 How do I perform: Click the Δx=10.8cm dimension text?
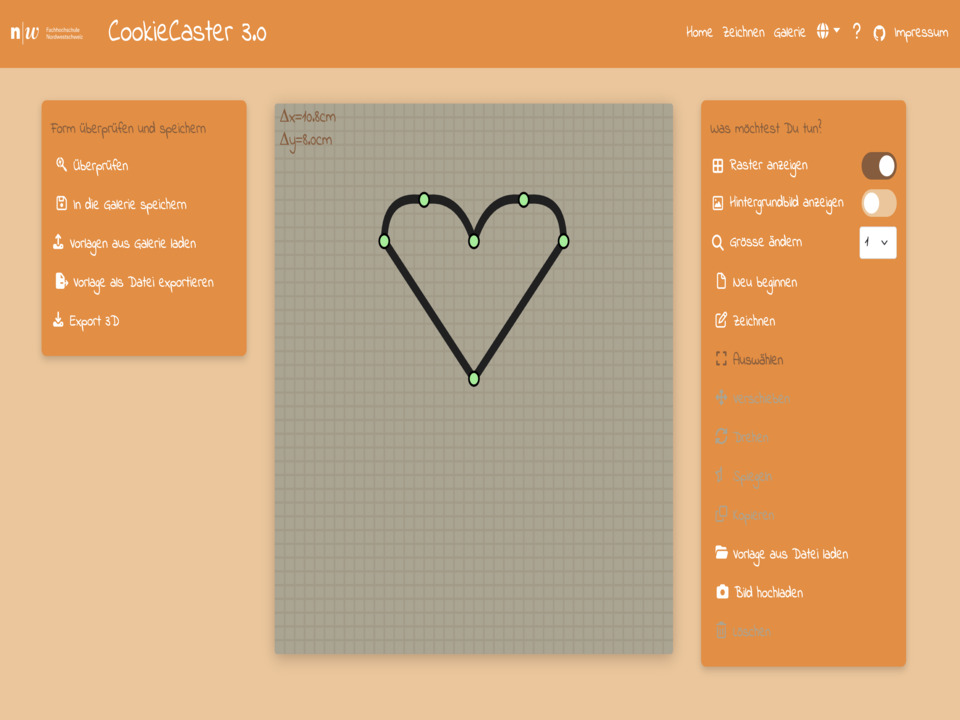coord(308,116)
